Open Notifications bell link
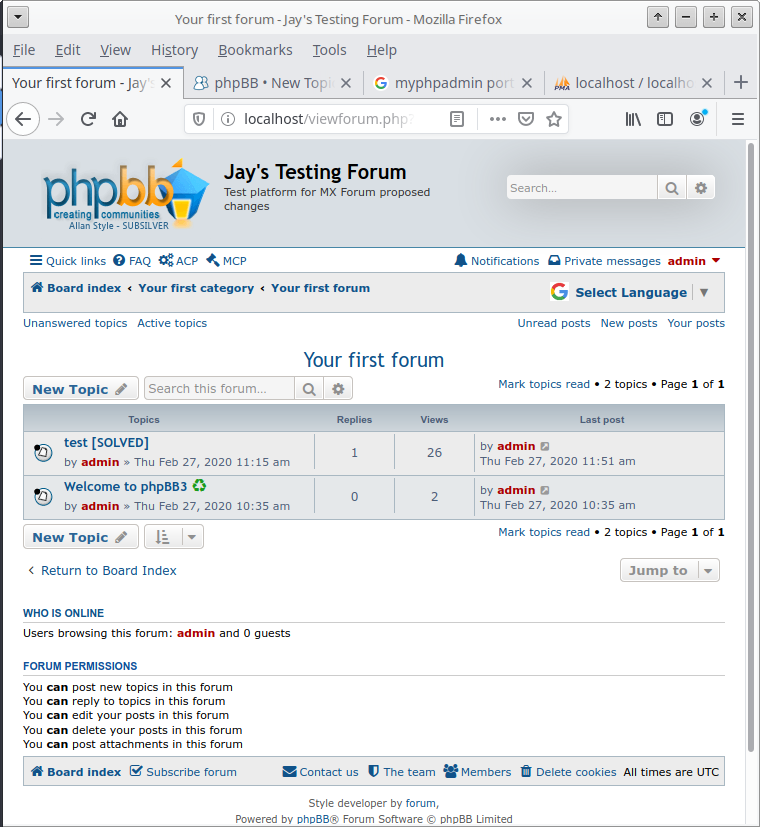 pyautogui.click(x=497, y=261)
